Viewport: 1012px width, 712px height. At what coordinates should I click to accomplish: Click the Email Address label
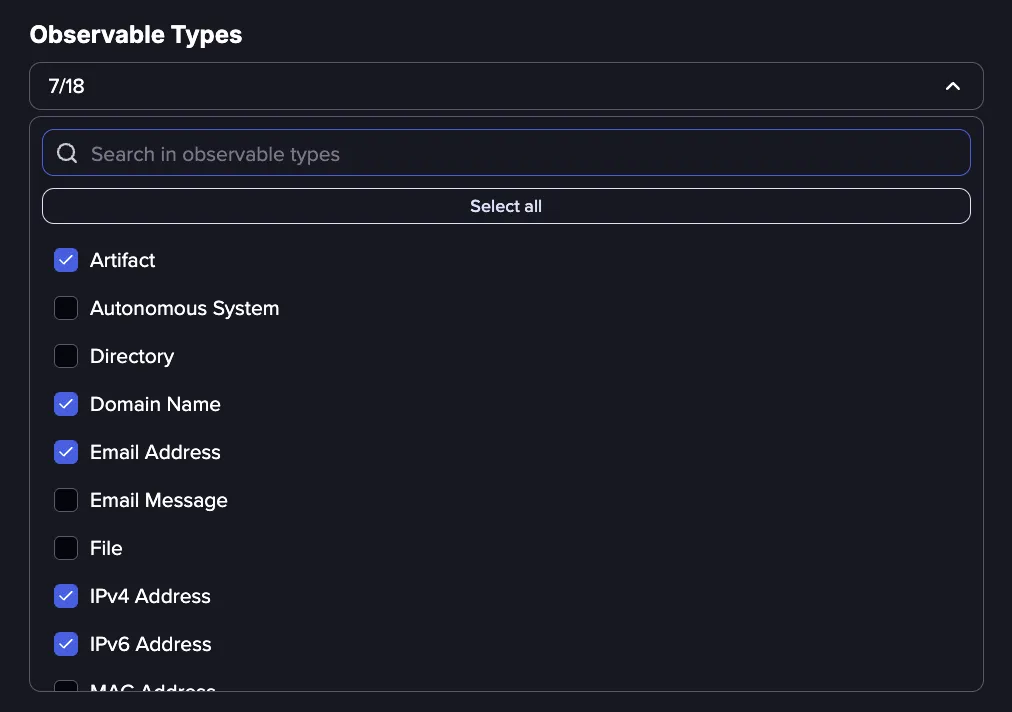[155, 452]
